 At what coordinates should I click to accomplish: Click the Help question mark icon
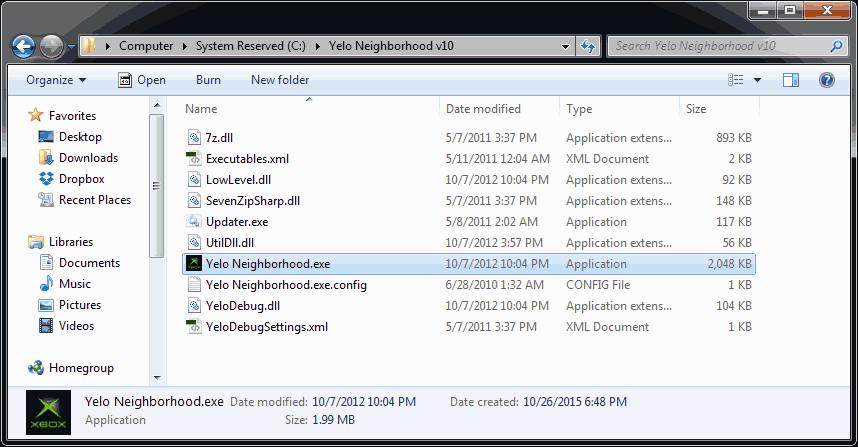pyautogui.click(x=827, y=80)
